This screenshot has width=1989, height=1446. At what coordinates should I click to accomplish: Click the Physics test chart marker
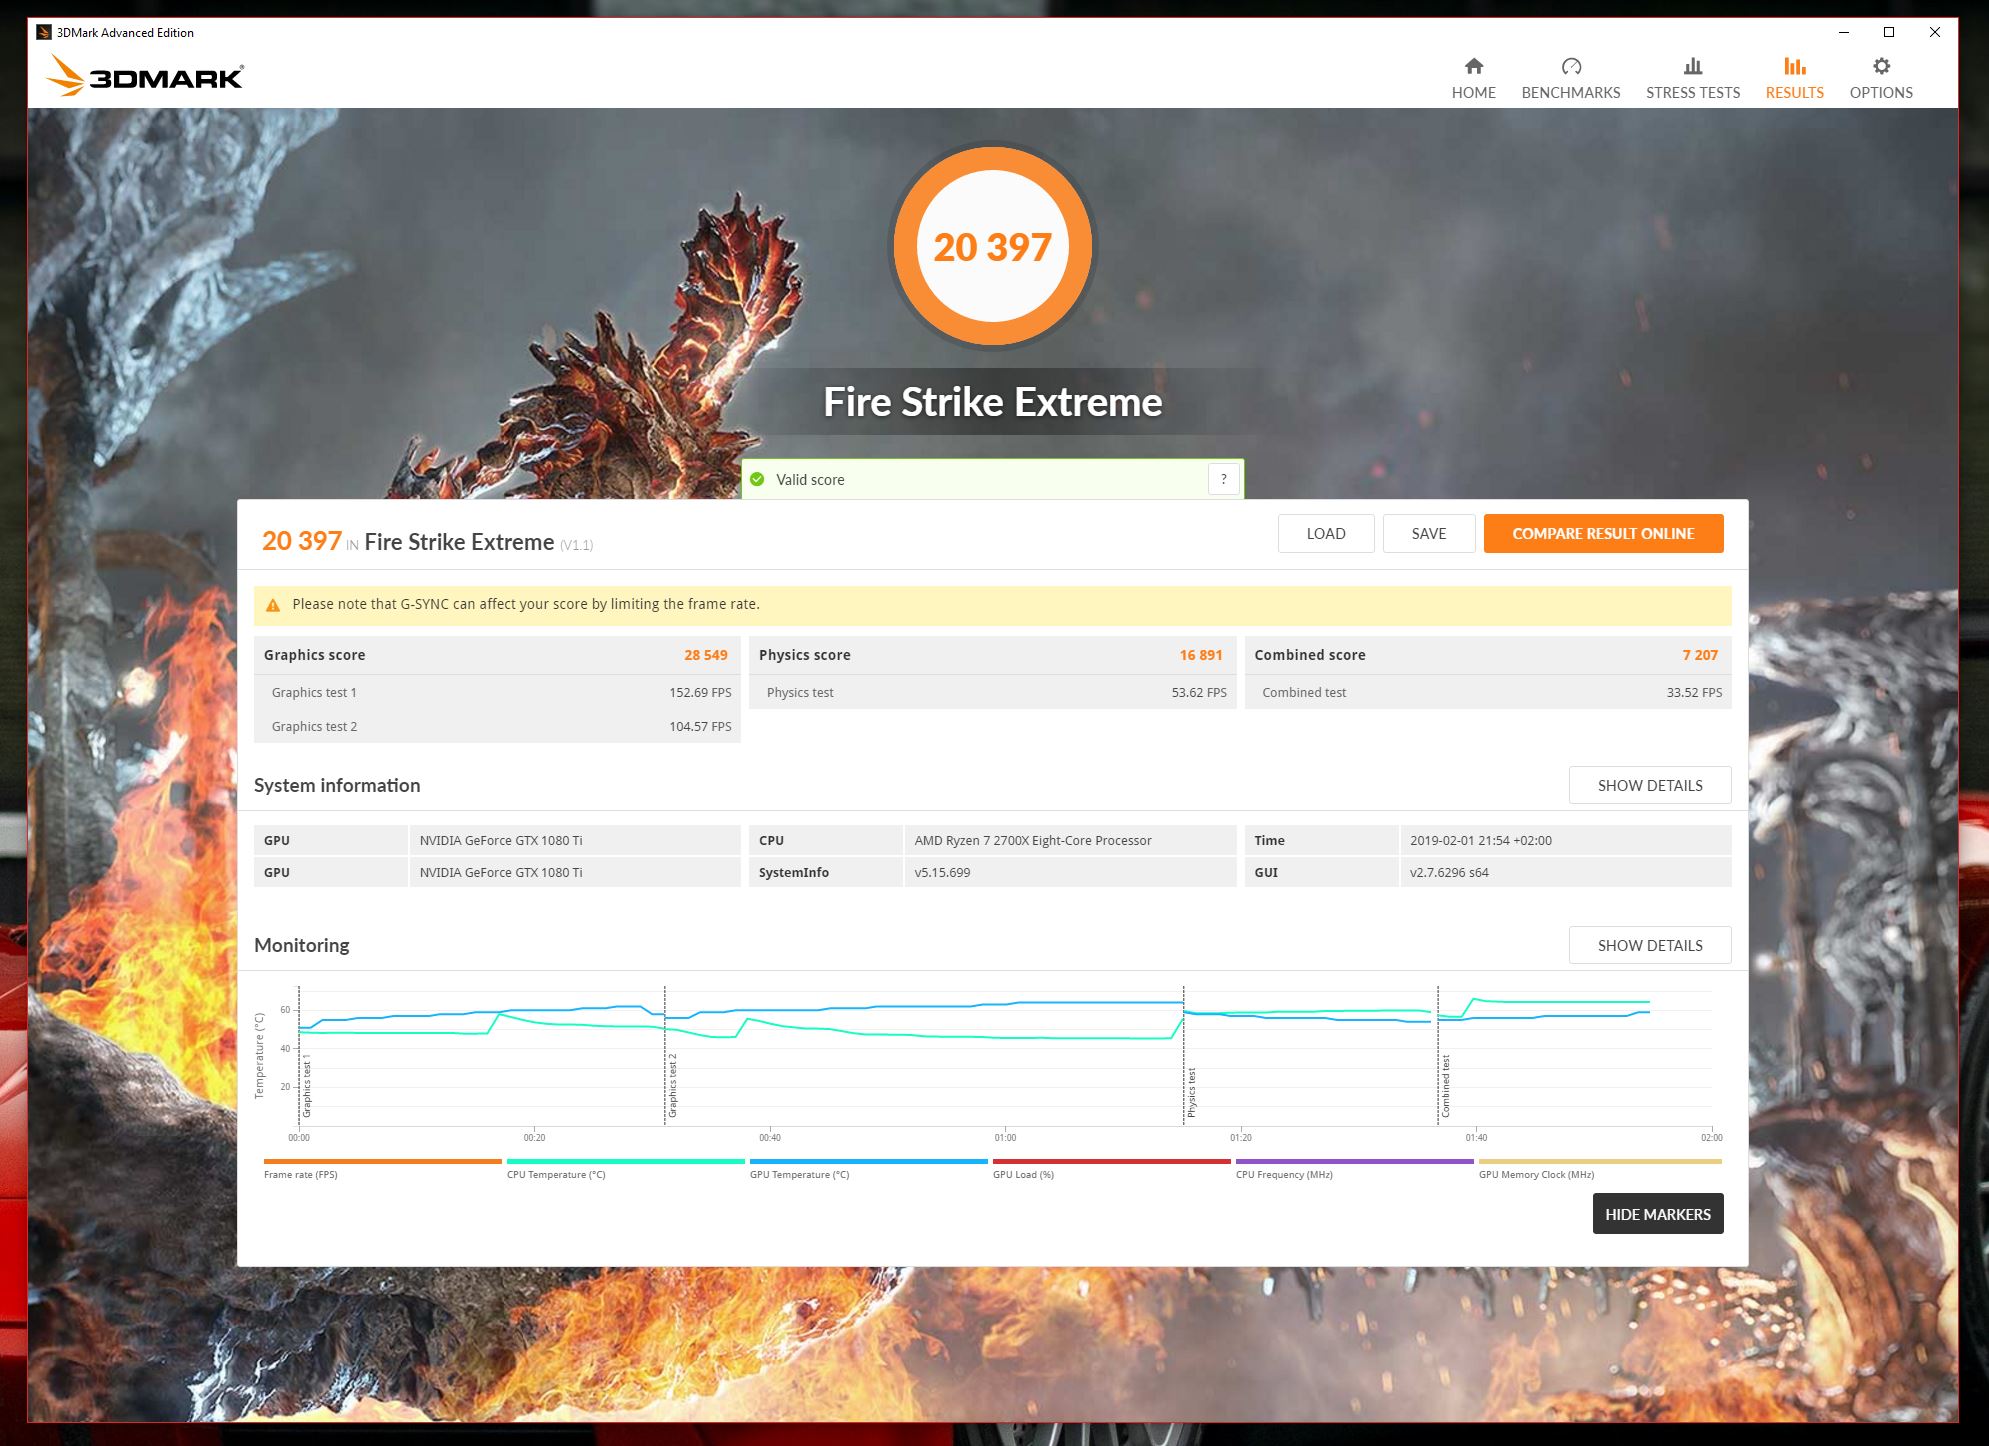[1191, 1092]
